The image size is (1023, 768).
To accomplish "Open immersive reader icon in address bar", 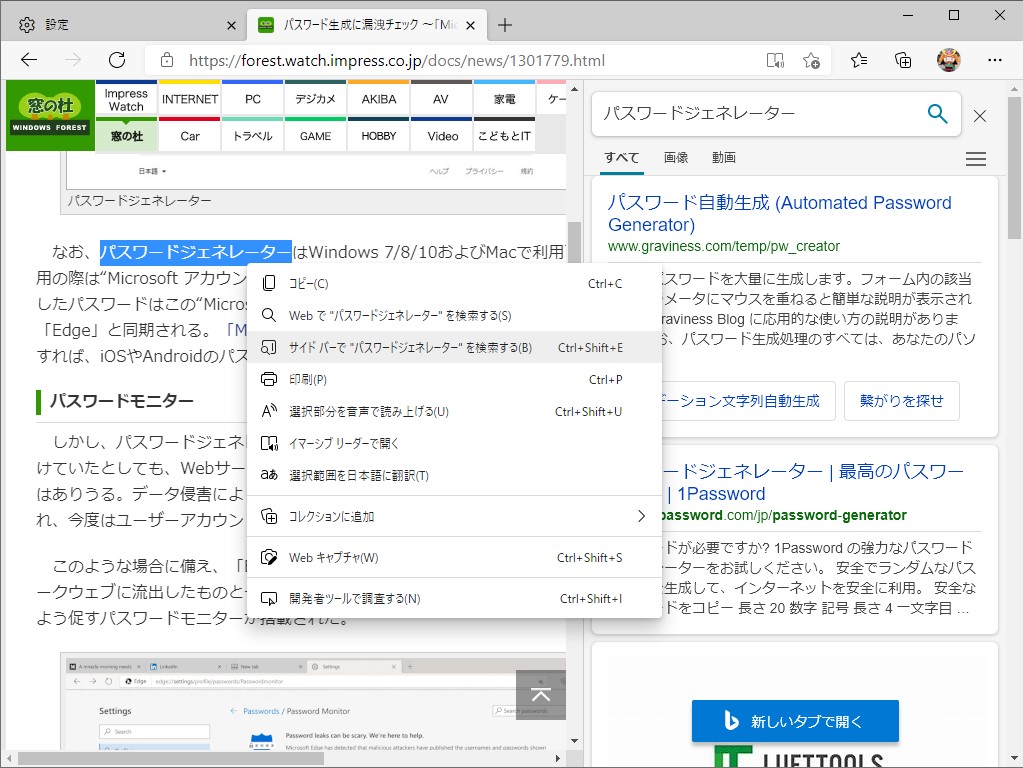I will pyautogui.click(x=774, y=60).
